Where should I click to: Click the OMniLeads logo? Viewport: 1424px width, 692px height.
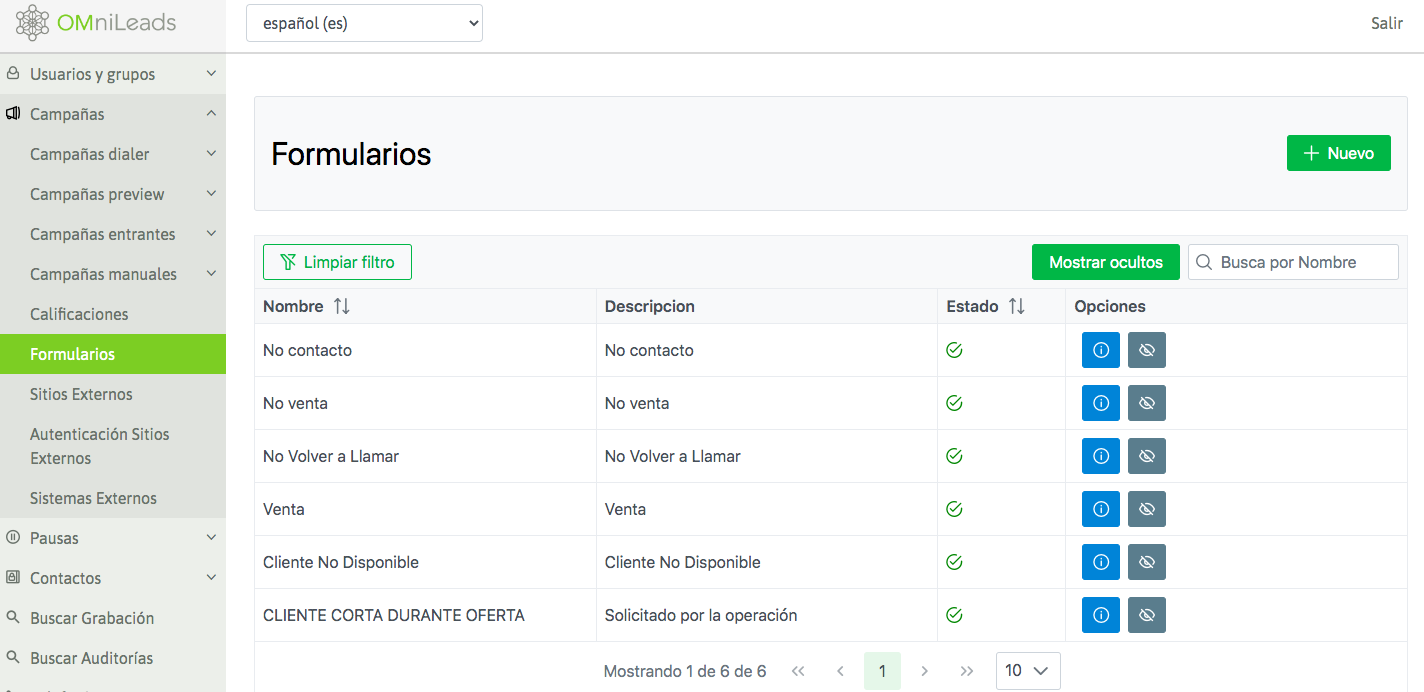pyautogui.click(x=96, y=23)
